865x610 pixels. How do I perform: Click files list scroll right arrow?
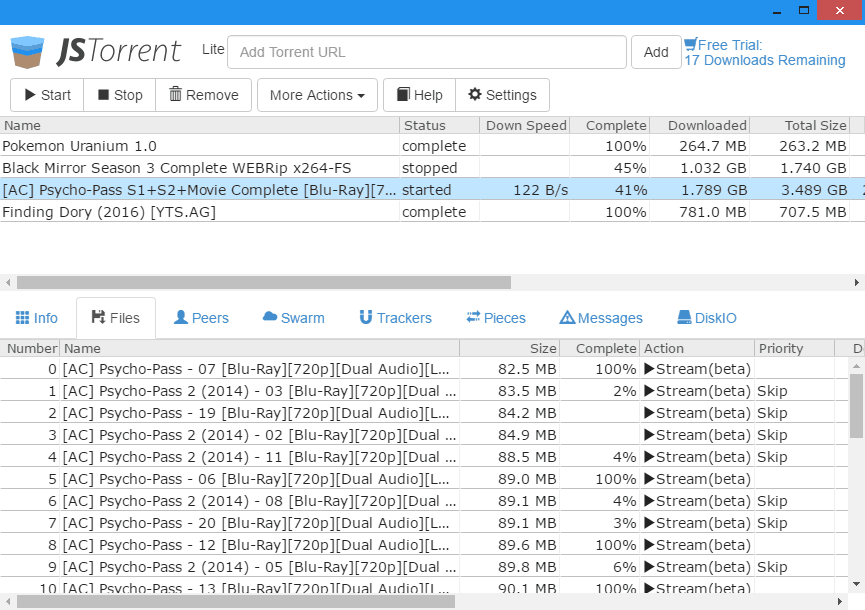840,601
